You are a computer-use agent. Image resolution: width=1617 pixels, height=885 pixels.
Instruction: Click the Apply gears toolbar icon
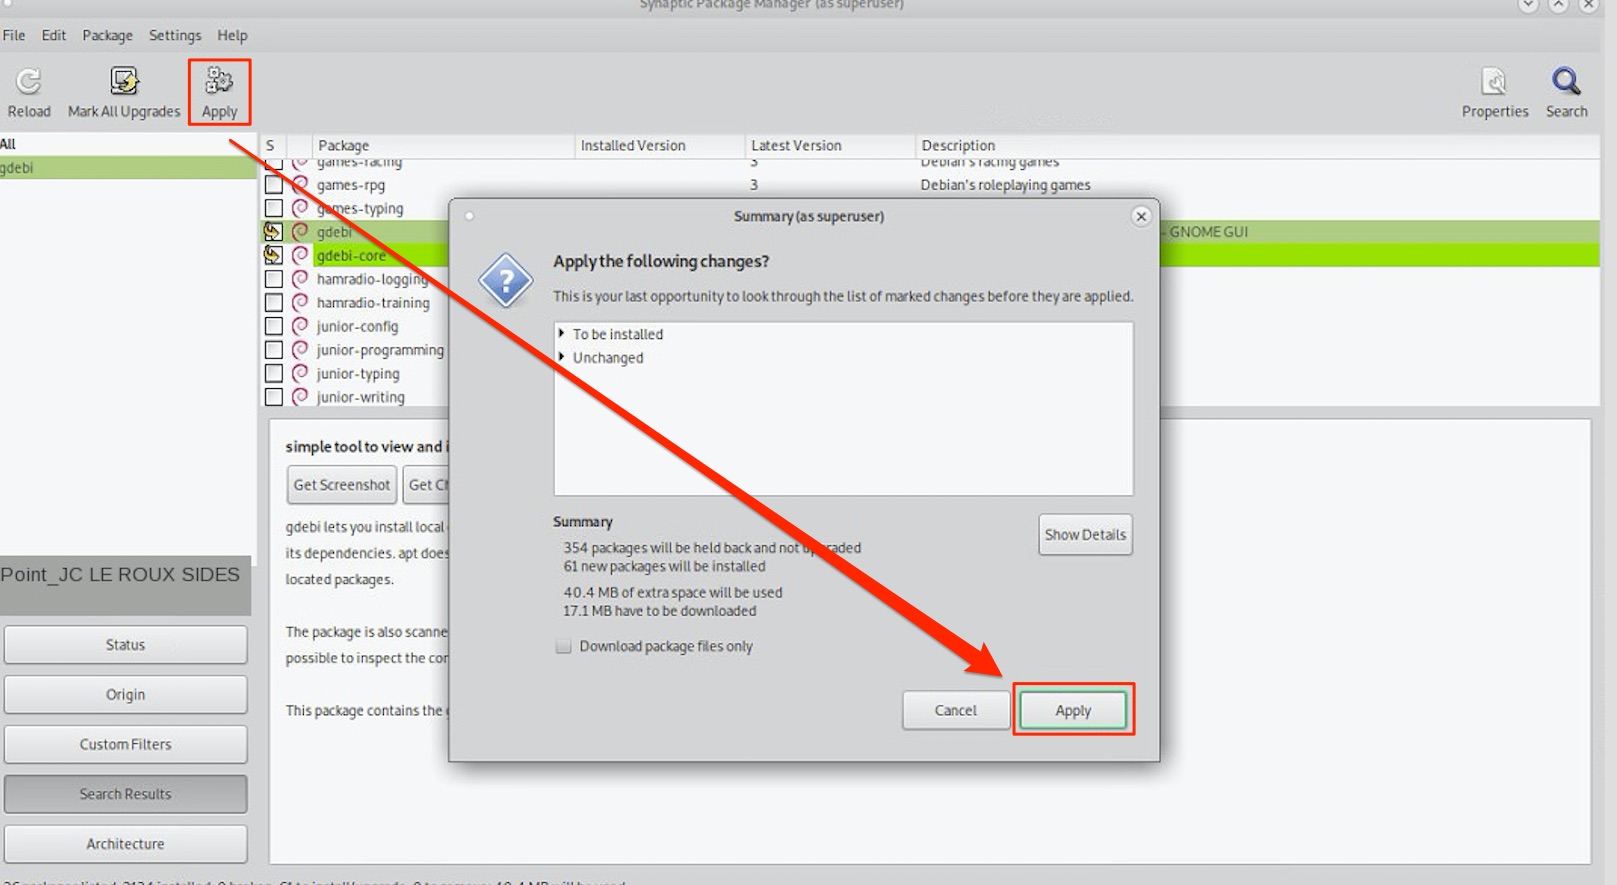pos(219,80)
